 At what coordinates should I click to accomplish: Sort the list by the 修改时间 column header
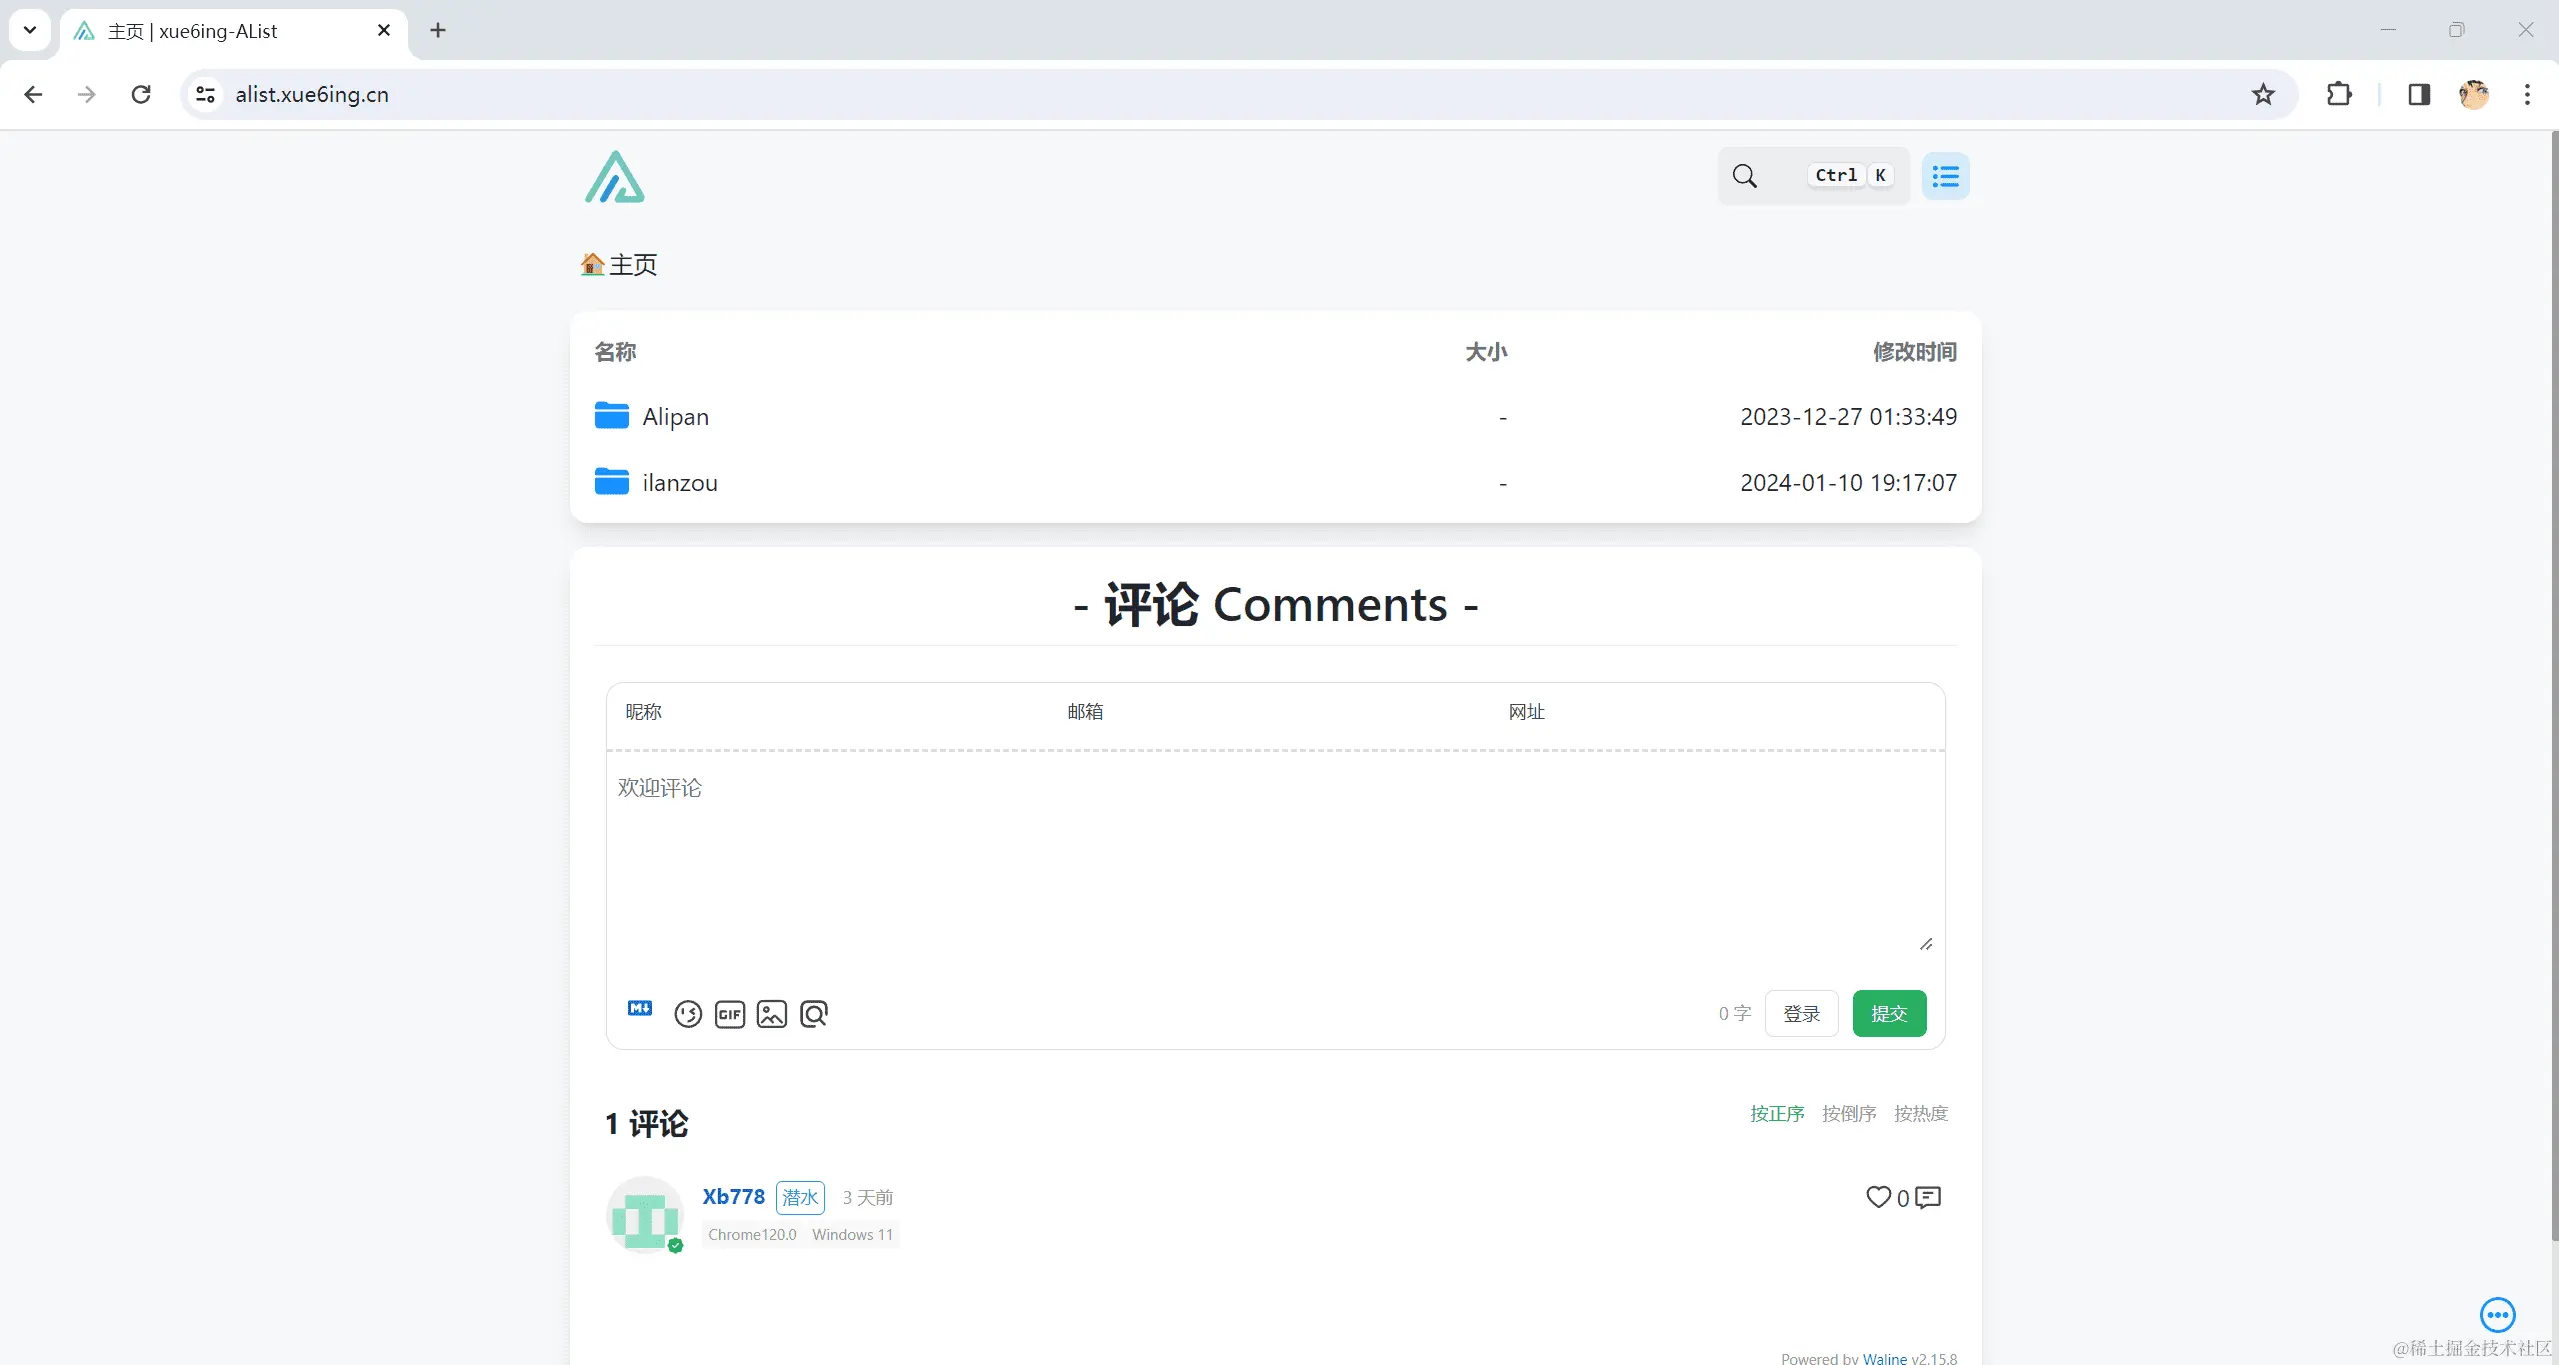coord(1914,352)
